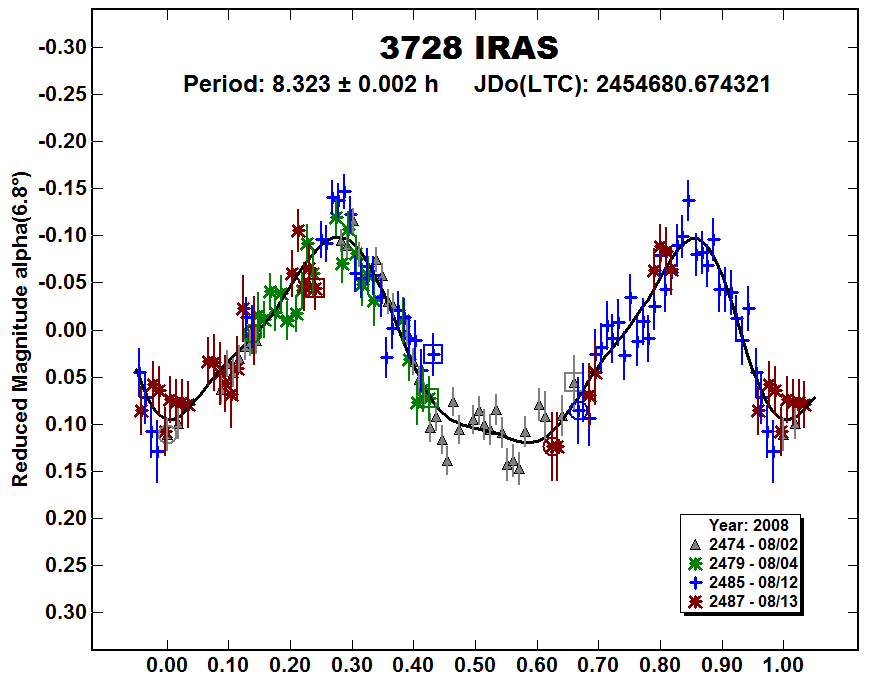Click the "Reduced Magnitude alpha(6.8°)" axis label
Screen dimensions: 871x680
point(20,329)
